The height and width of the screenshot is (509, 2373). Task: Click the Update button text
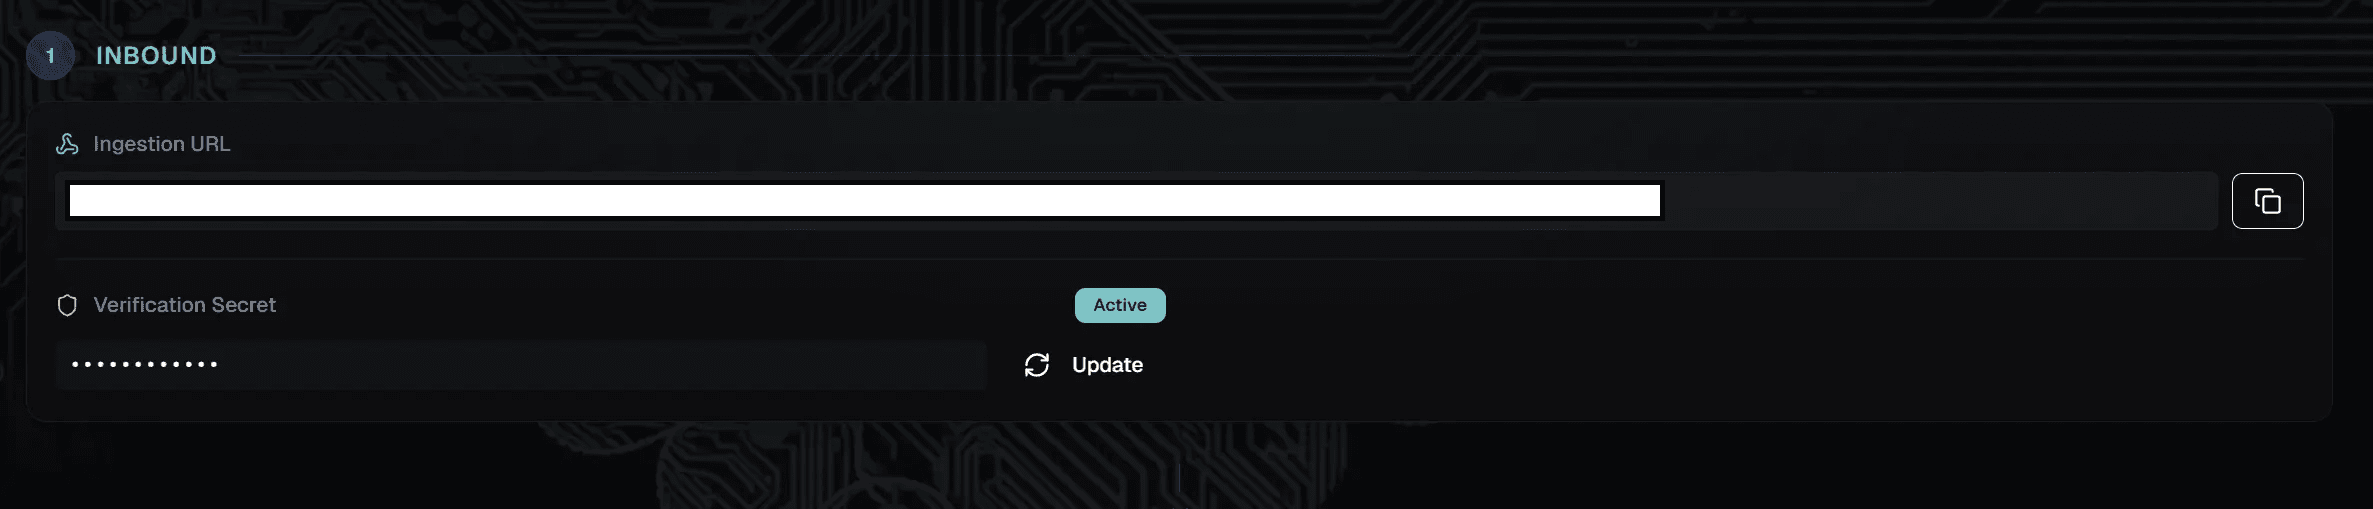pos(1107,365)
